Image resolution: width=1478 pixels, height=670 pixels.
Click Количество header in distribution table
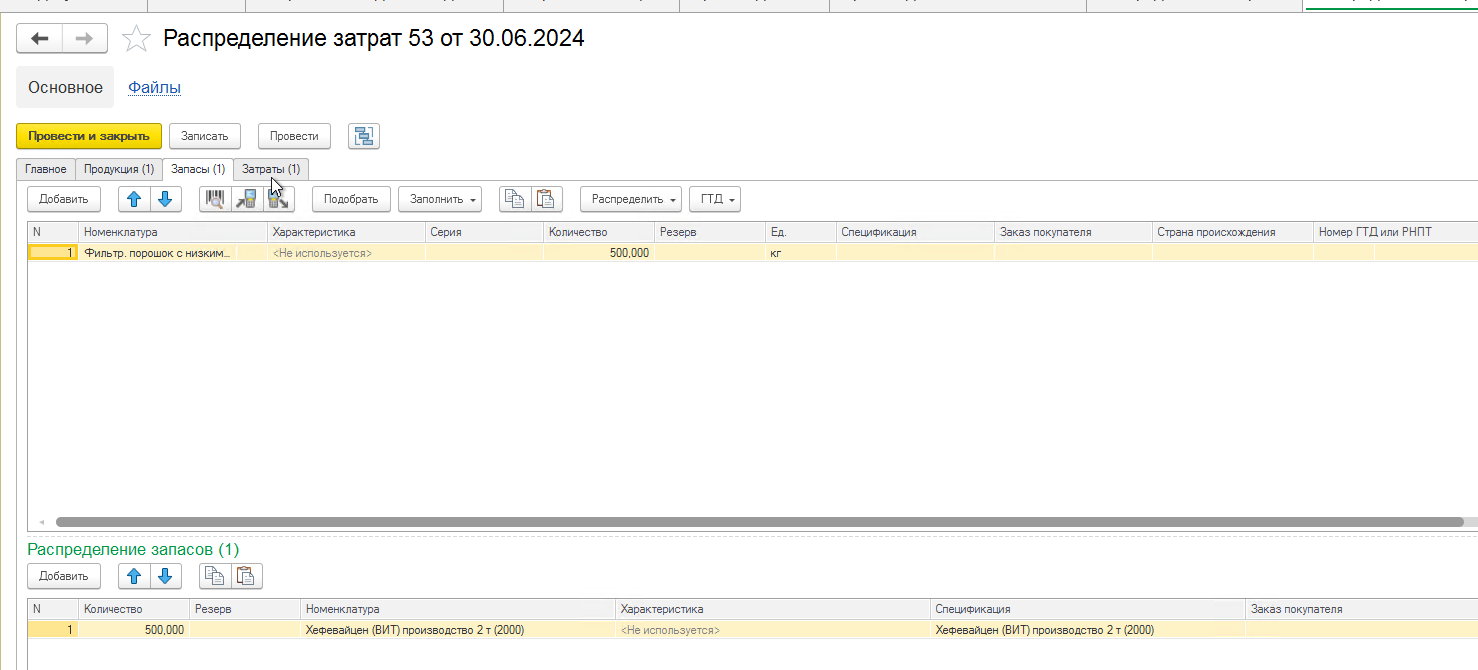[x=134, y=608]
